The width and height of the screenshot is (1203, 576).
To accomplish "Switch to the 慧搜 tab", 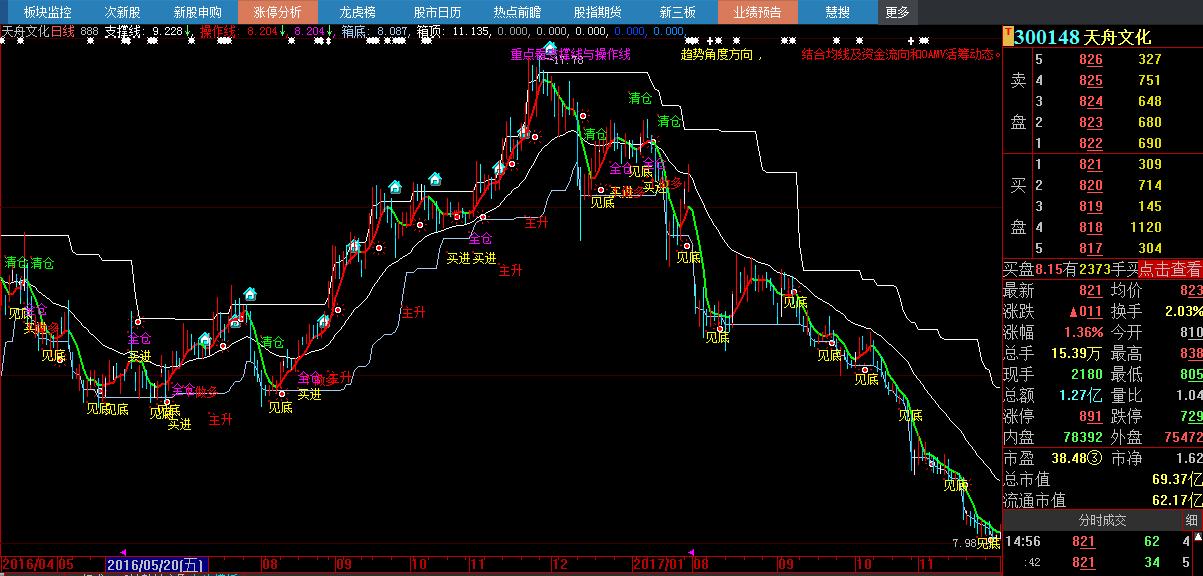I will 838,12.
